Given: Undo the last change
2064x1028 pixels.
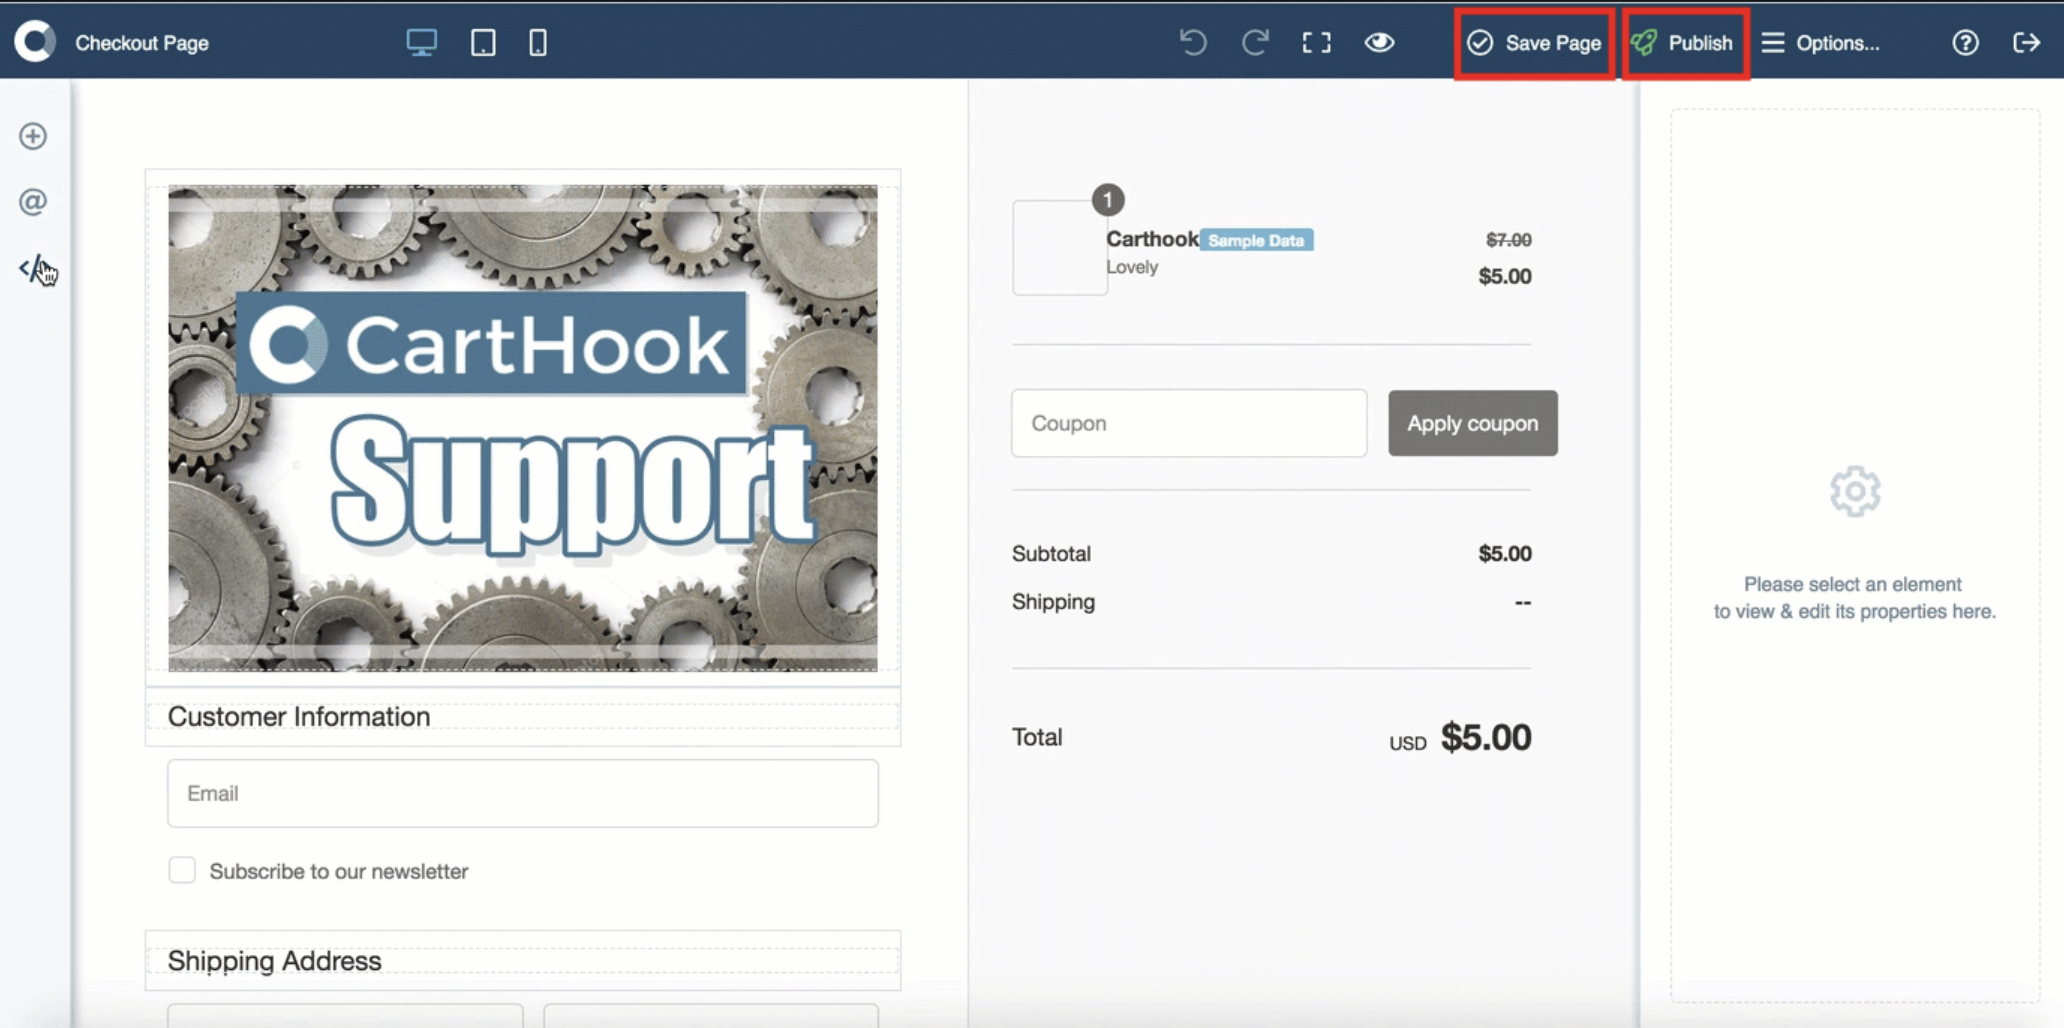Looking at the screenshot, I should point(1192,42).
